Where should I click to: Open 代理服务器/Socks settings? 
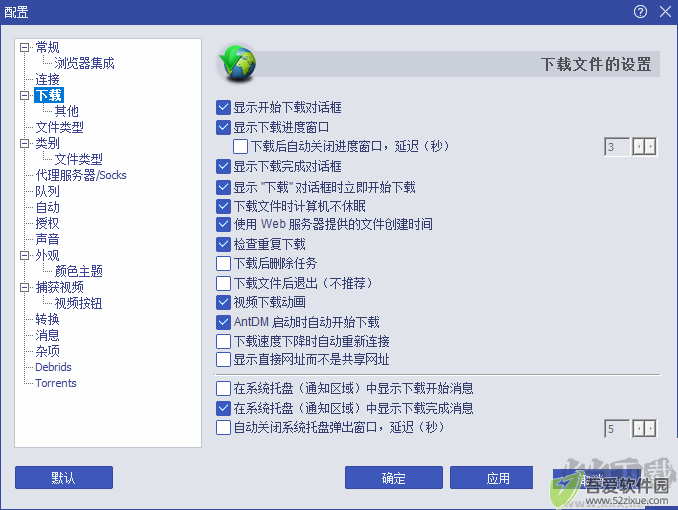click(x=81, y=175)
